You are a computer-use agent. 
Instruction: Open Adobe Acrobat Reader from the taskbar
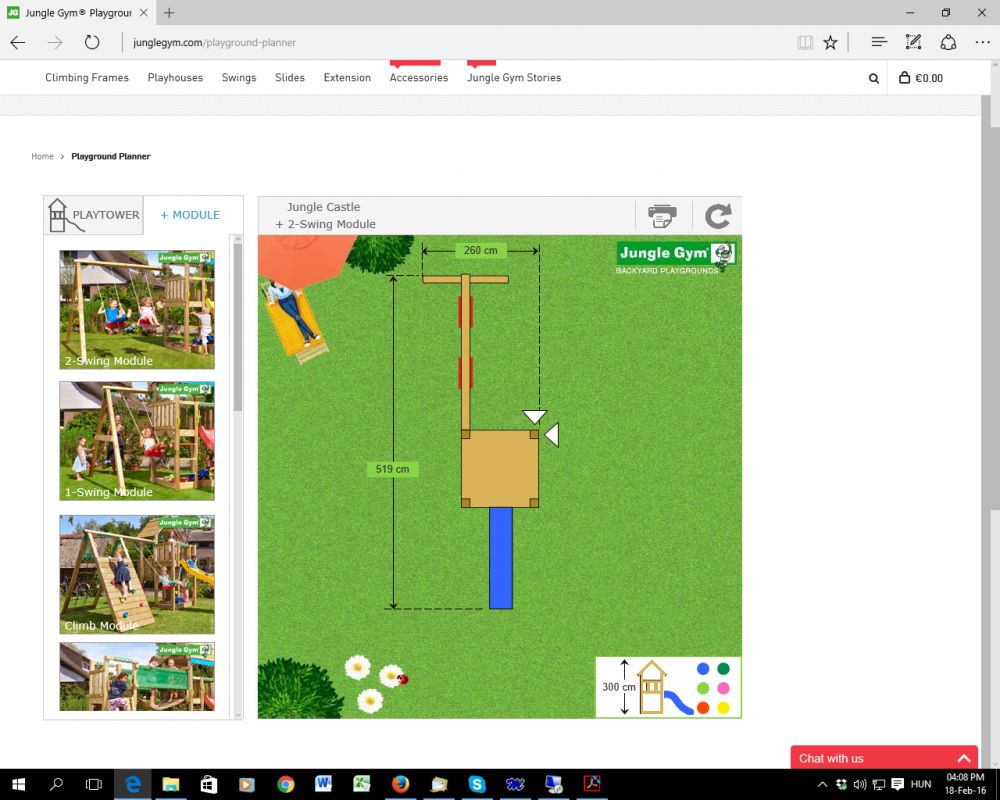(x=592, y=784)
